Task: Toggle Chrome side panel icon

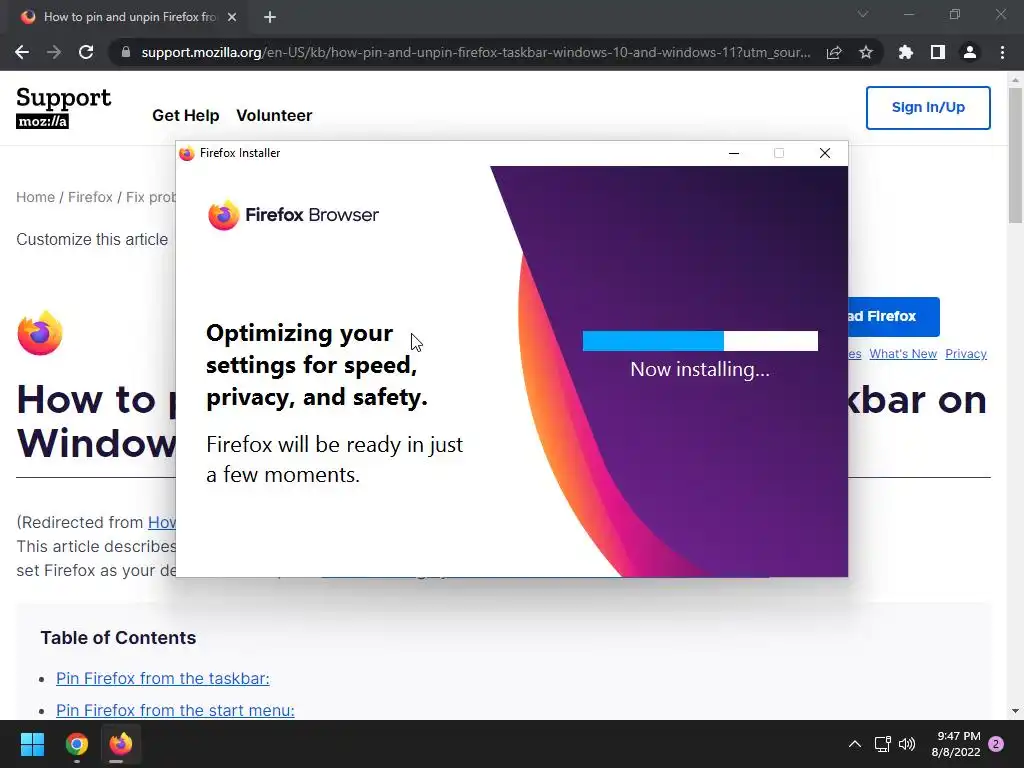Action: pyautogui.click(x=938, y=52)
